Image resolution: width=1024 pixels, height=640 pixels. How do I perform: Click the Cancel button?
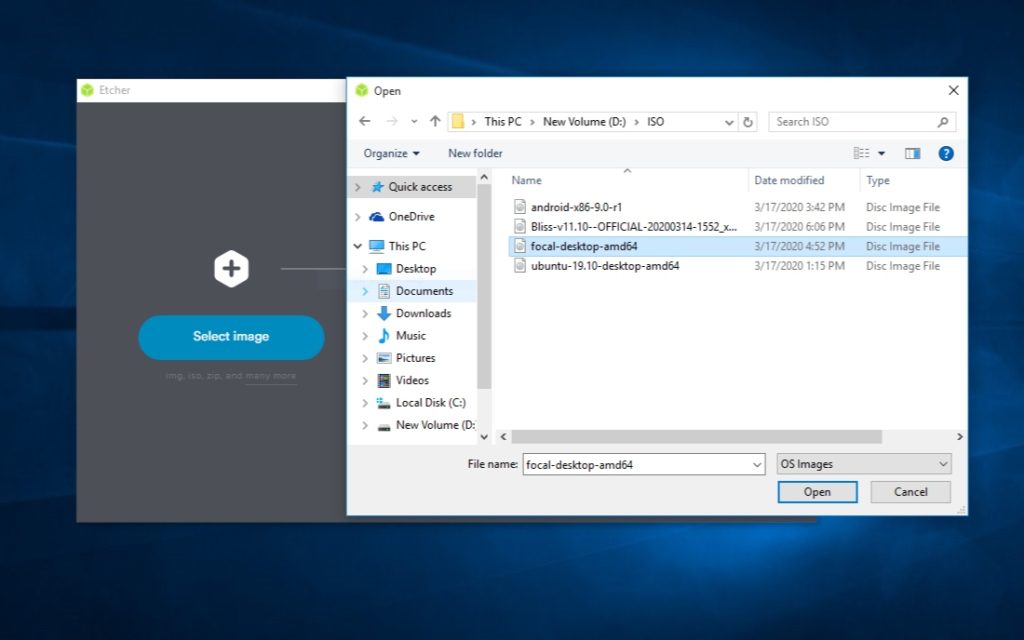910,492
